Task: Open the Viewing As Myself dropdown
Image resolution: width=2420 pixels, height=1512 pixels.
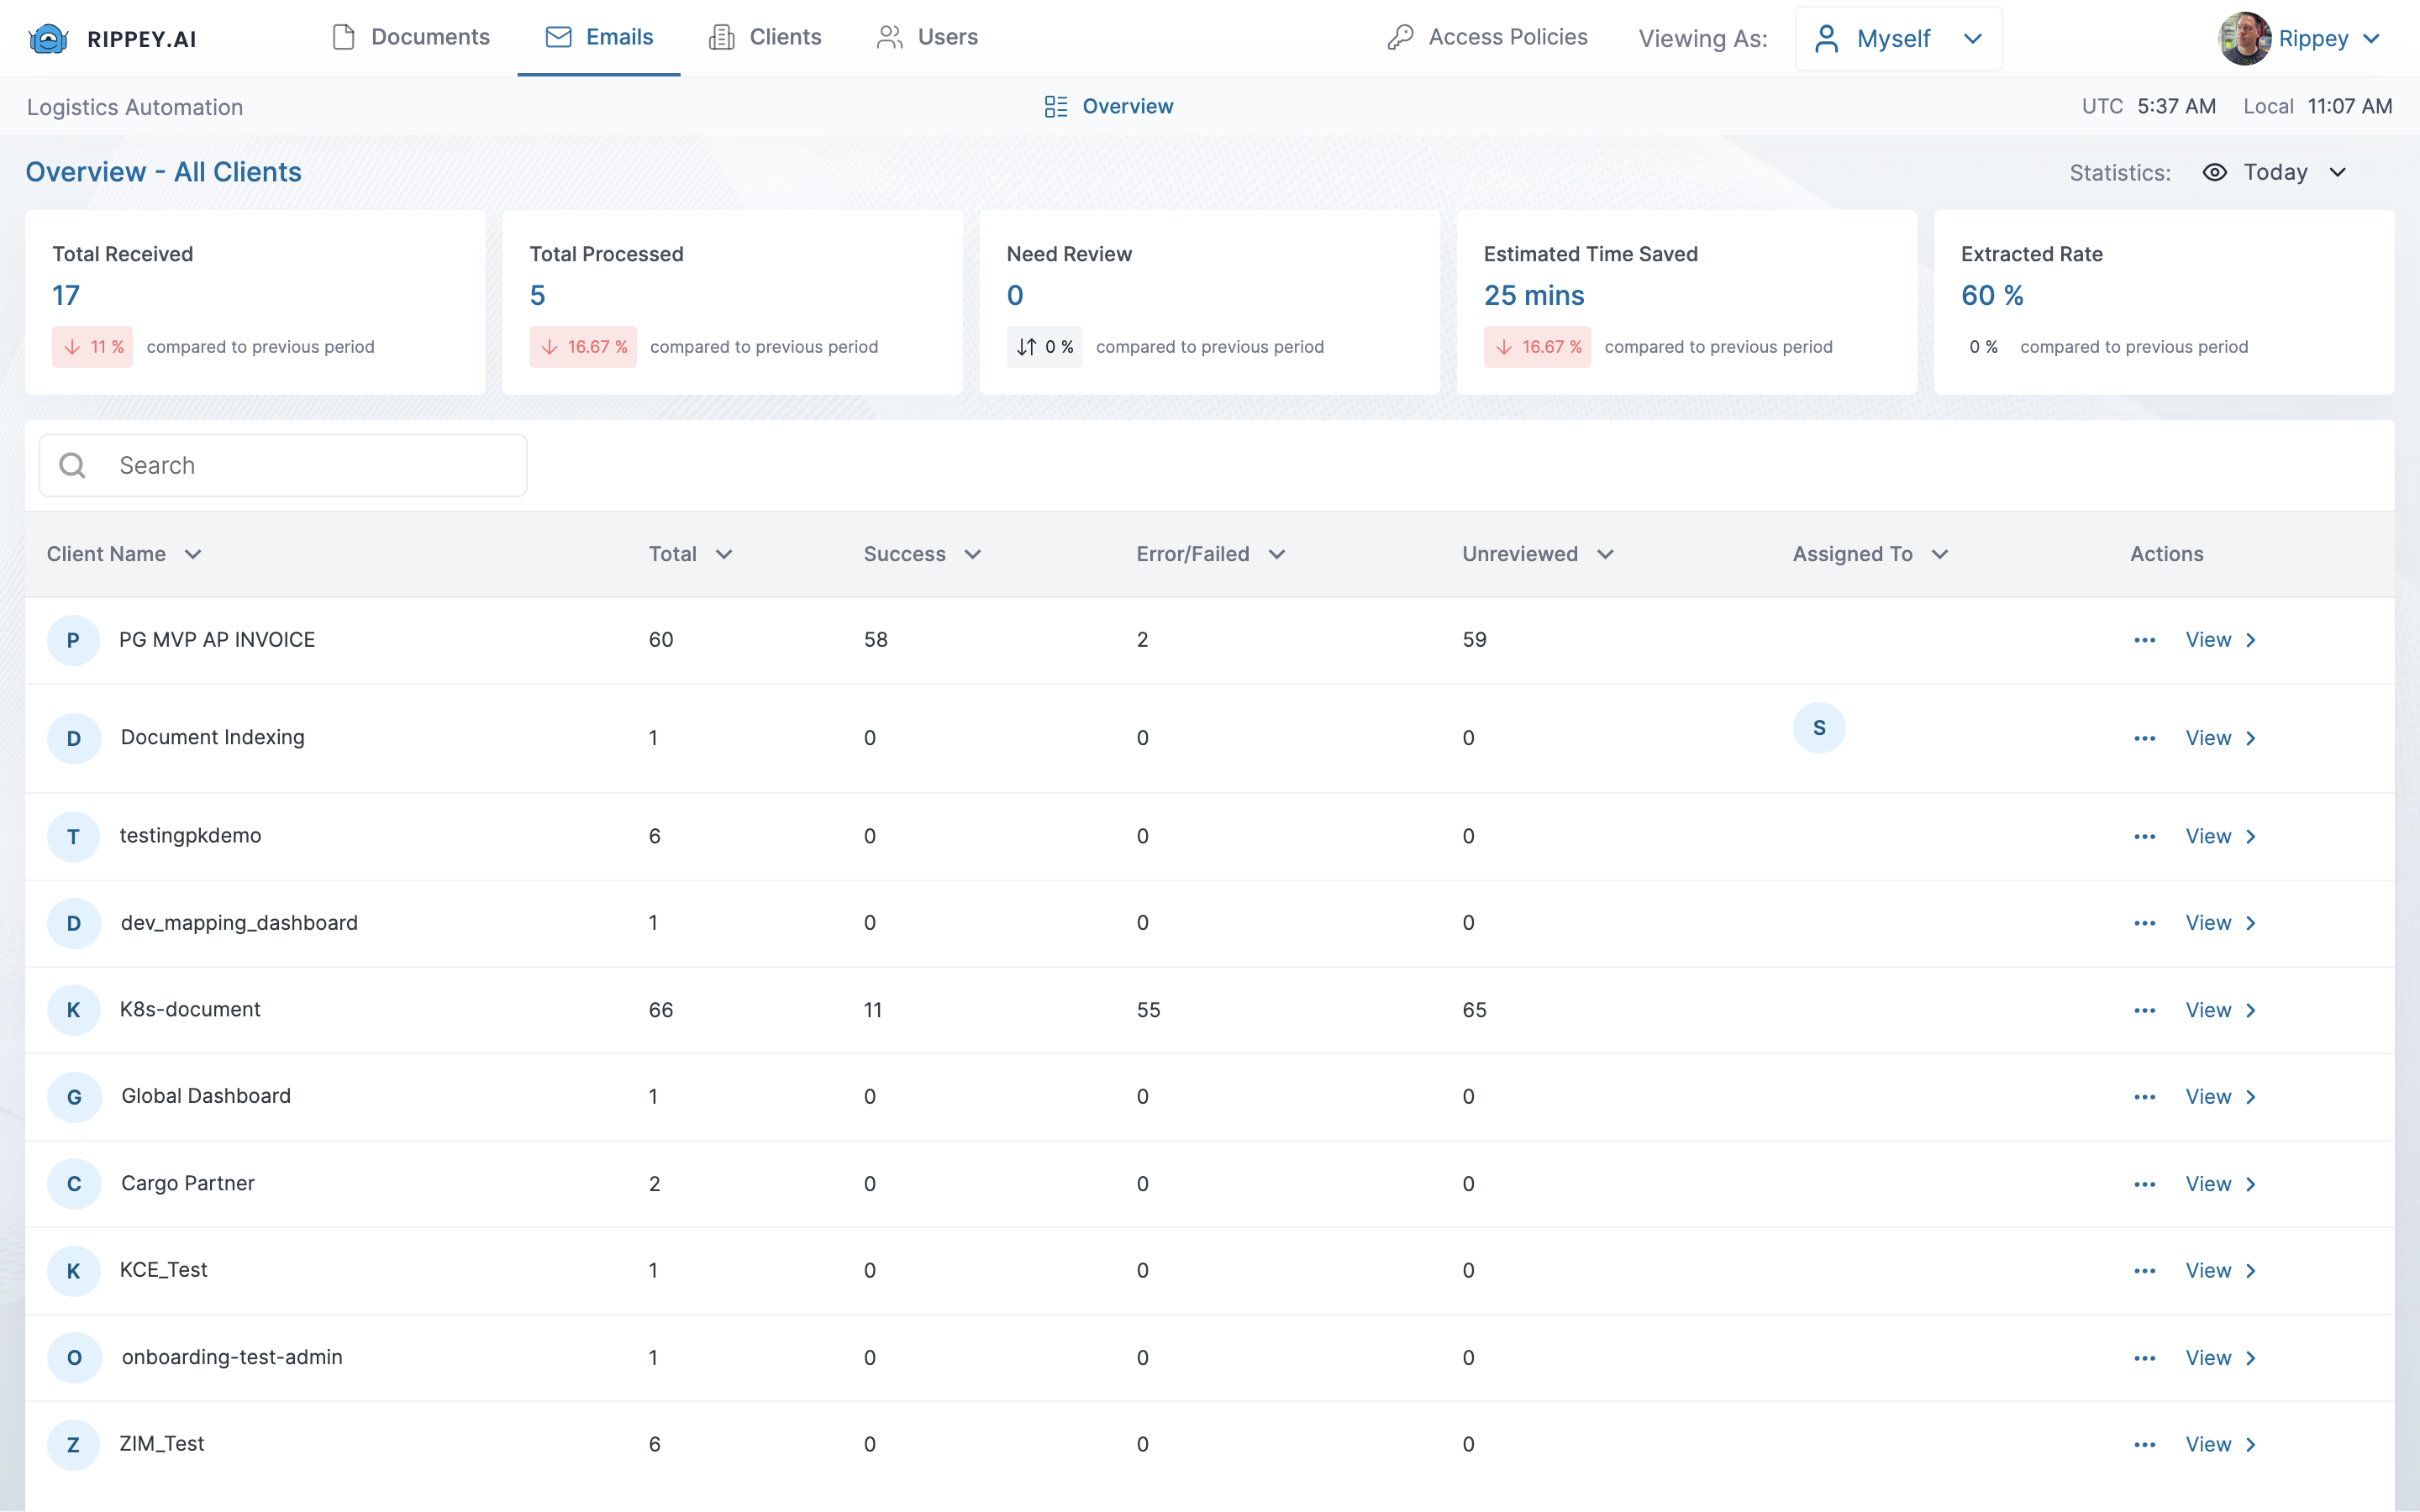Action: [1898, 39]
